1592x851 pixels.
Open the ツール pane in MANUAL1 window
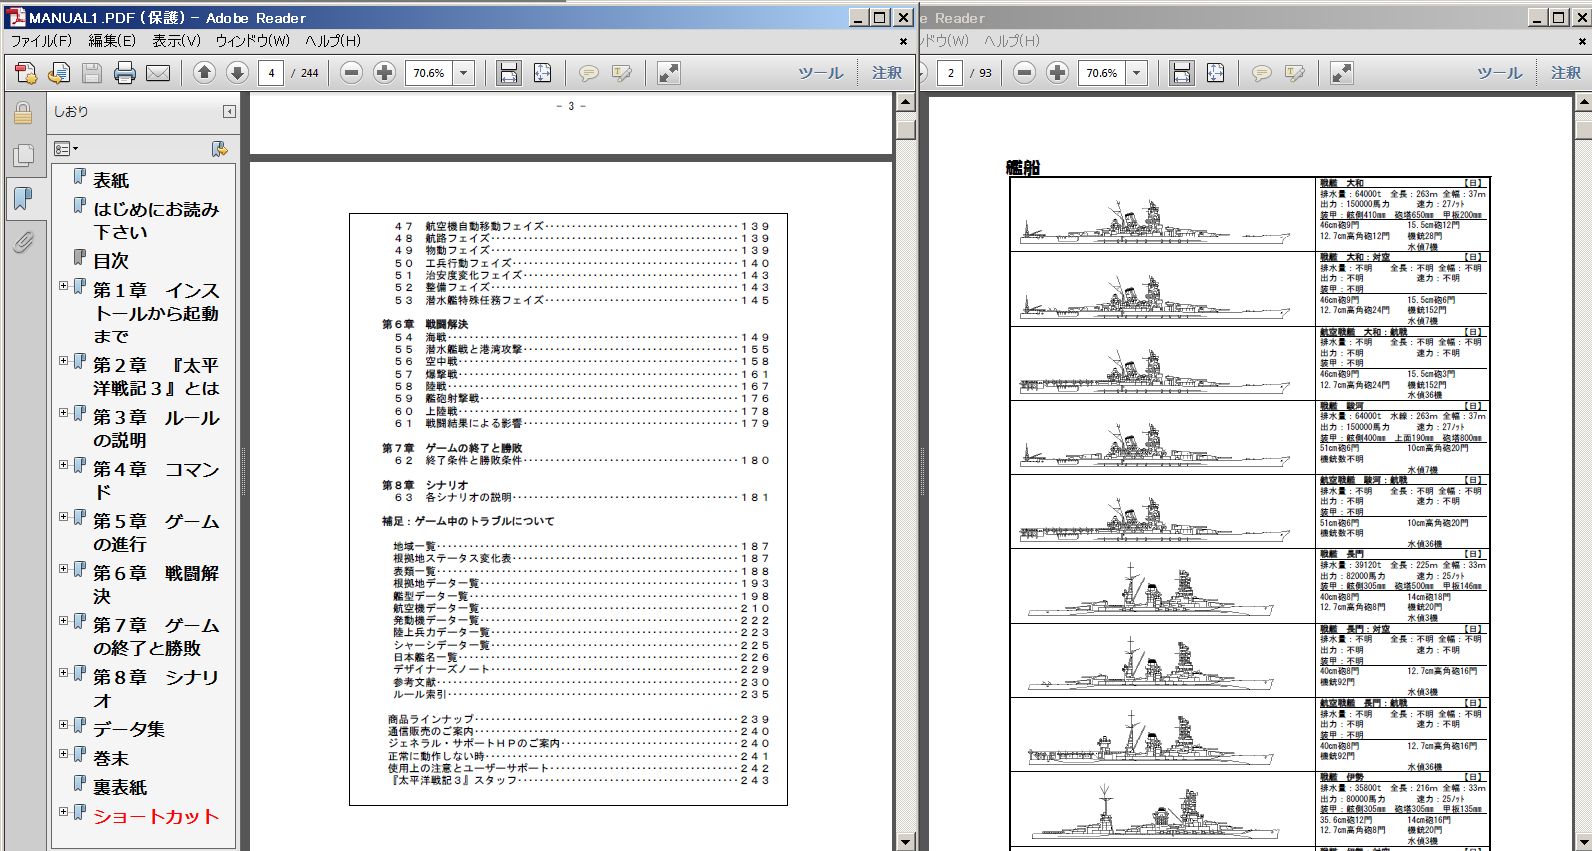click(x=821, y=73)
